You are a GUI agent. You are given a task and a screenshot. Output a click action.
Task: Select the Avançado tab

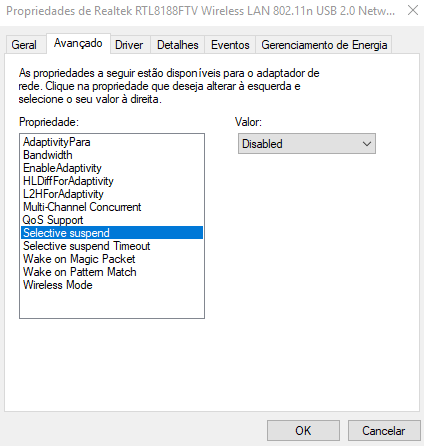click(78, 43)
